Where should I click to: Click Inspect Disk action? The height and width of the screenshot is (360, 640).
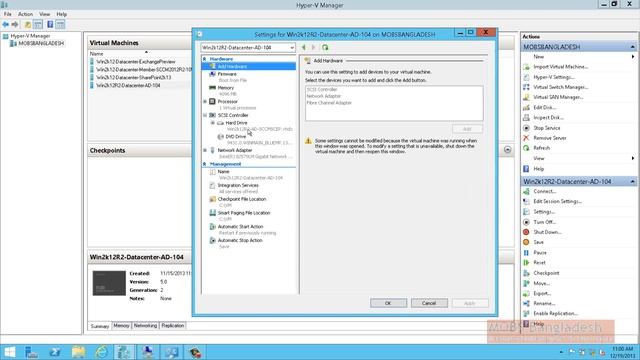point(548,118)
